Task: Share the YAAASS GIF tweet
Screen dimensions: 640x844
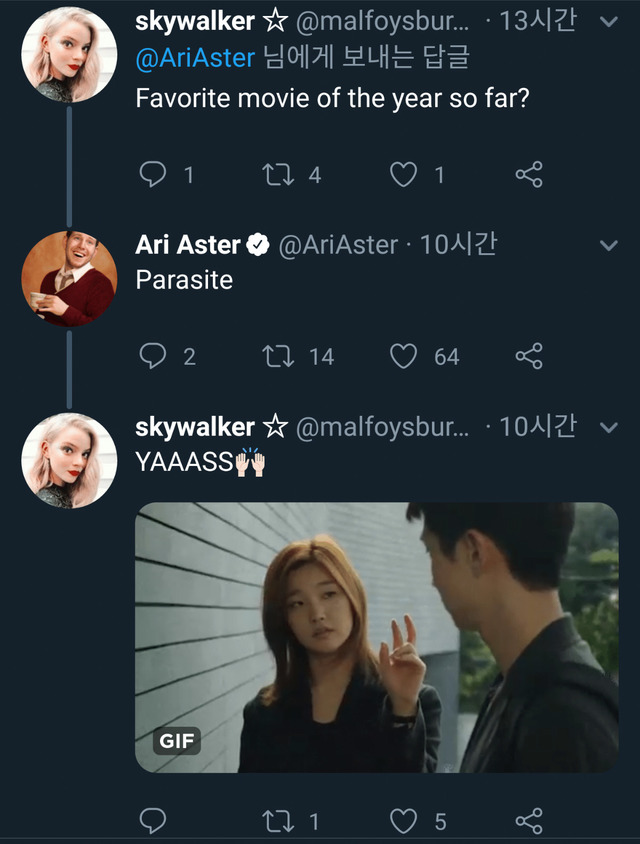Action: tap(528, 821)
